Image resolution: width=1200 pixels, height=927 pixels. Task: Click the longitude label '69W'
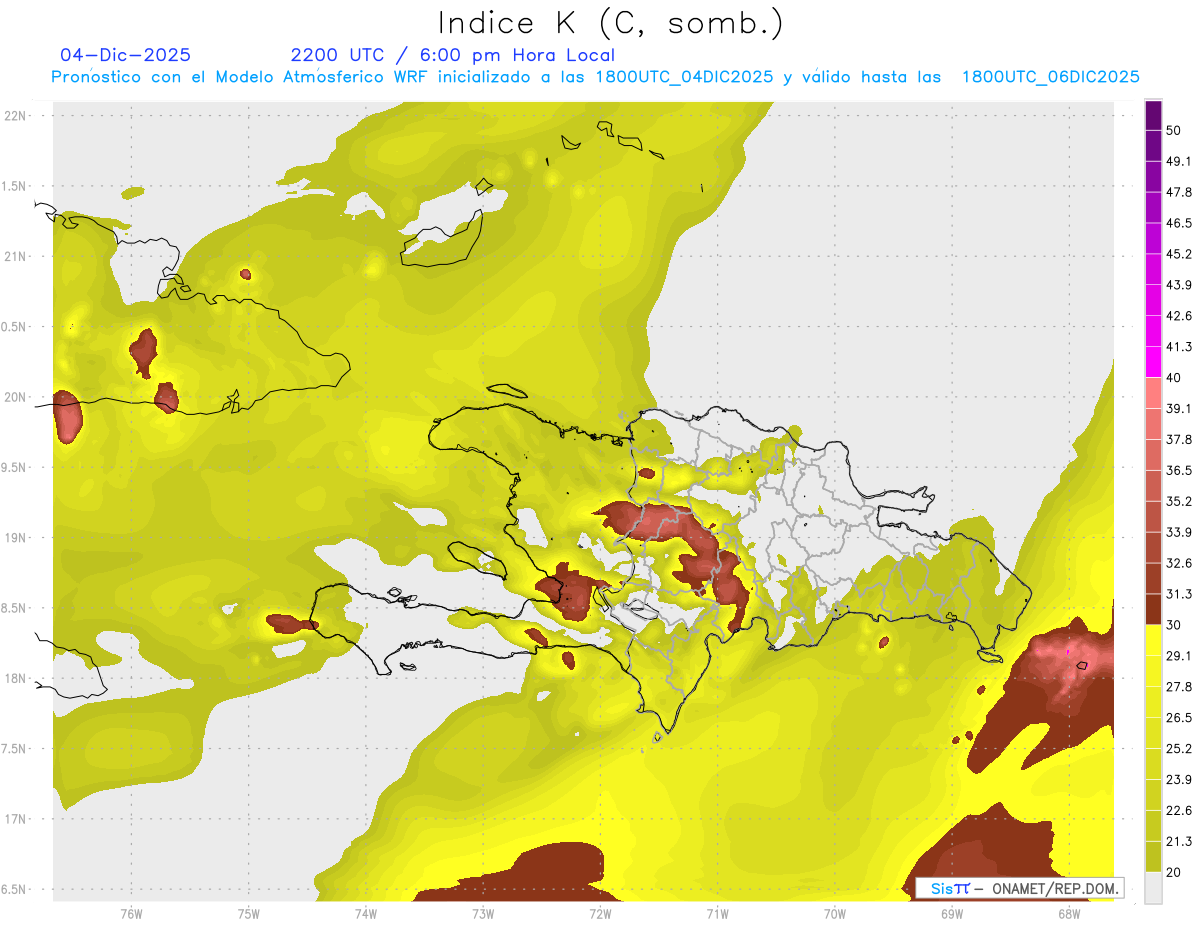(x=952, y=914)
